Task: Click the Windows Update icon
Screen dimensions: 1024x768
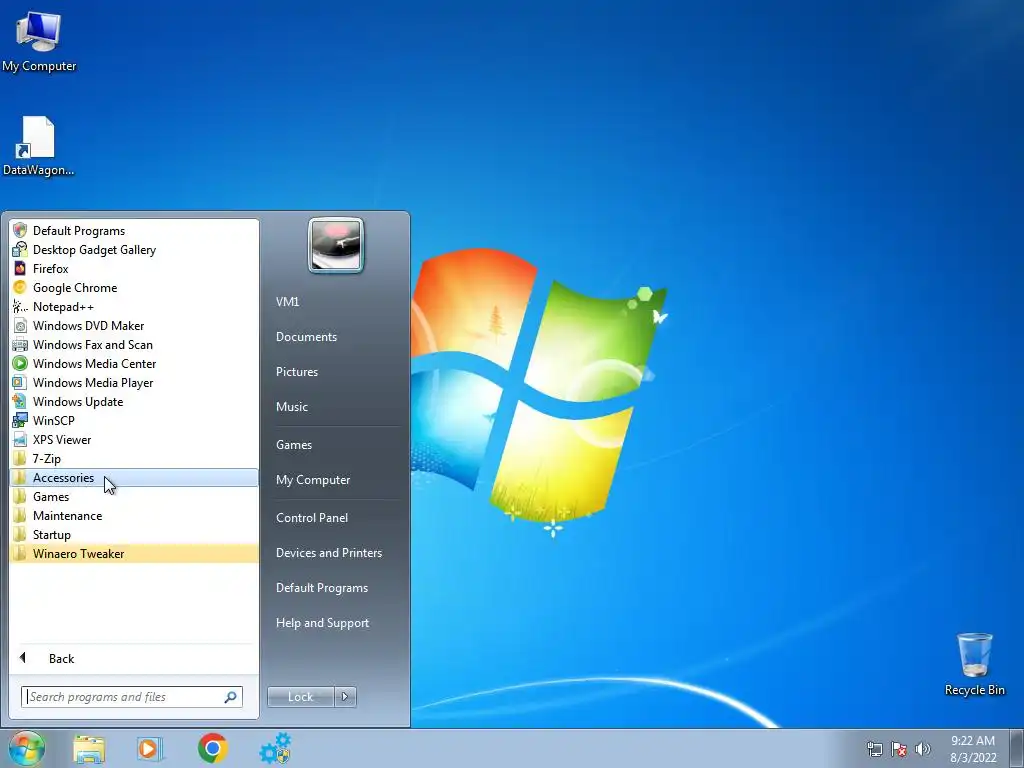Action: 20,401
